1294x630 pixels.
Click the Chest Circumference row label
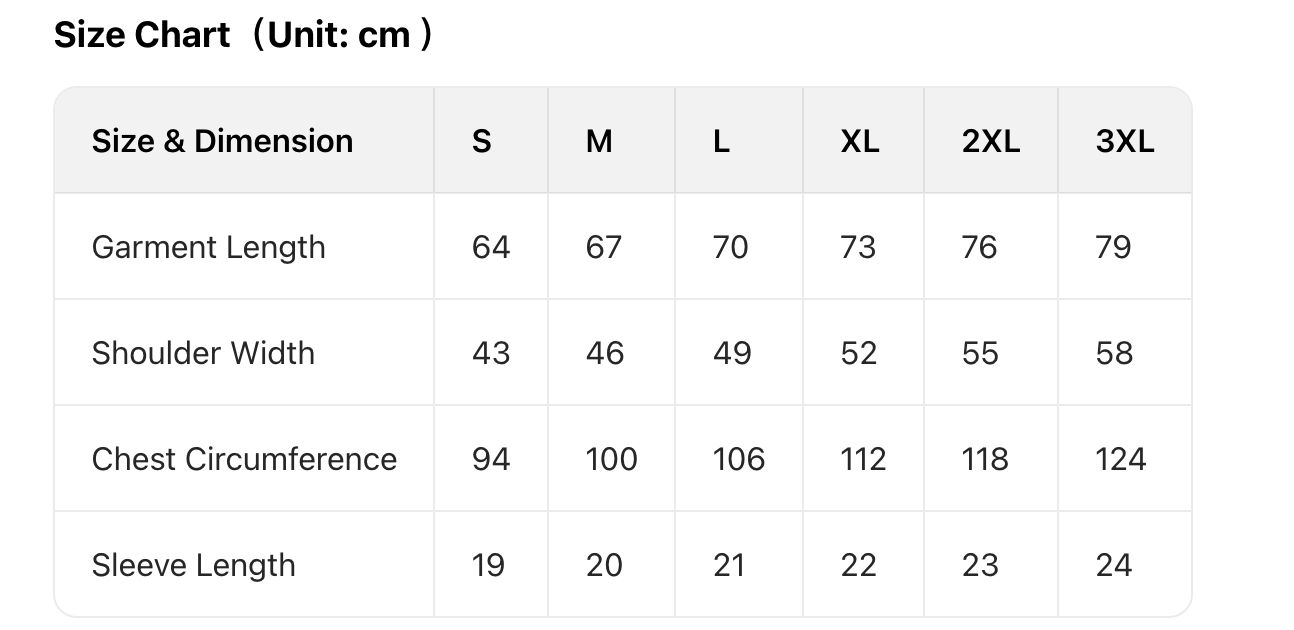pyautogui.click(x=244, y=459)
